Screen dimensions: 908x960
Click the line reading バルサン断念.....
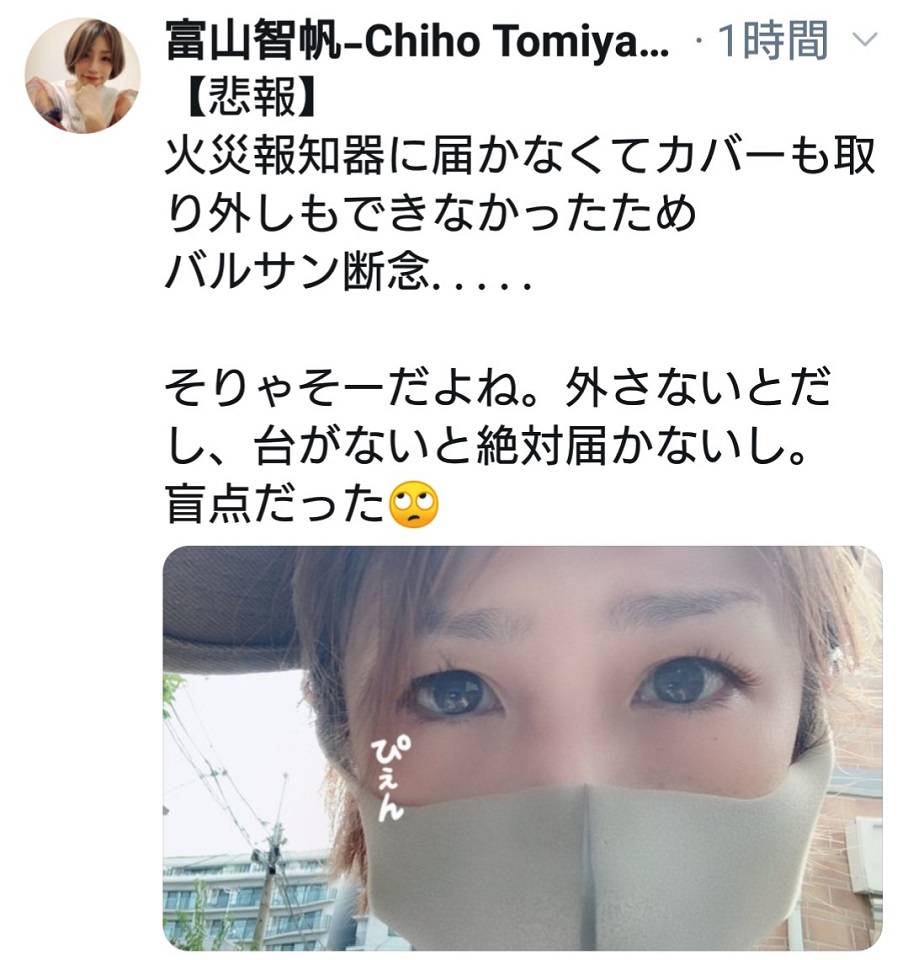tap(348, 271)
